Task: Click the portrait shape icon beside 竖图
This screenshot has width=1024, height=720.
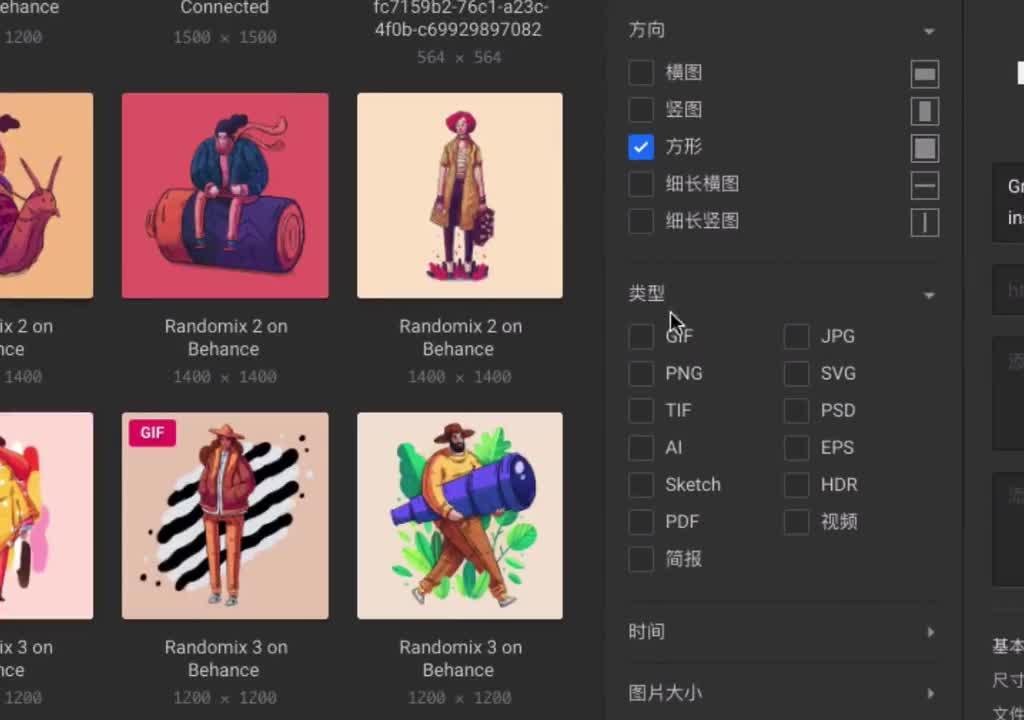Action: pyautogui.click(x=924, y=110)
